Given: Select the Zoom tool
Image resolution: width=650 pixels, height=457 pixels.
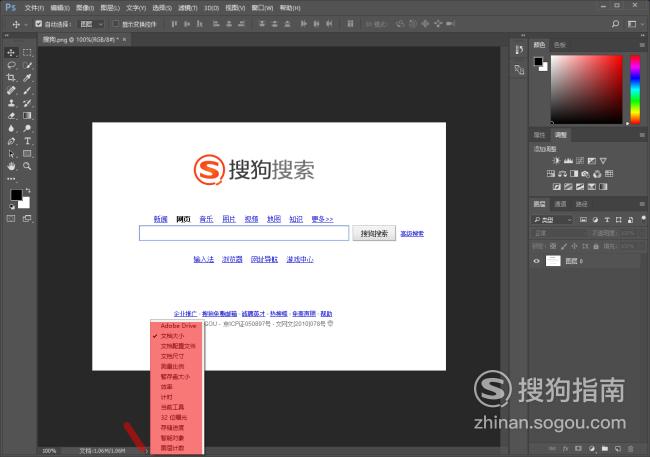Looking at the screenshot, I should pos(27,166).
